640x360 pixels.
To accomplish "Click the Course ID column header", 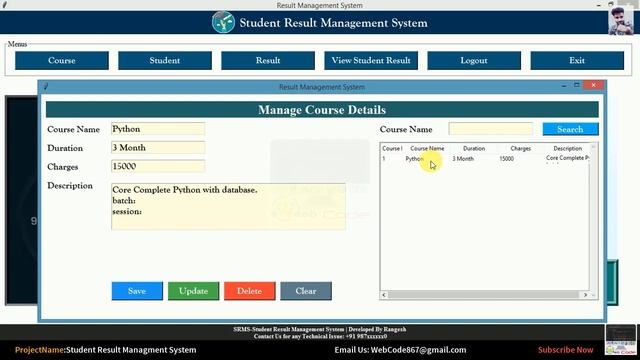I will point(392,149).
